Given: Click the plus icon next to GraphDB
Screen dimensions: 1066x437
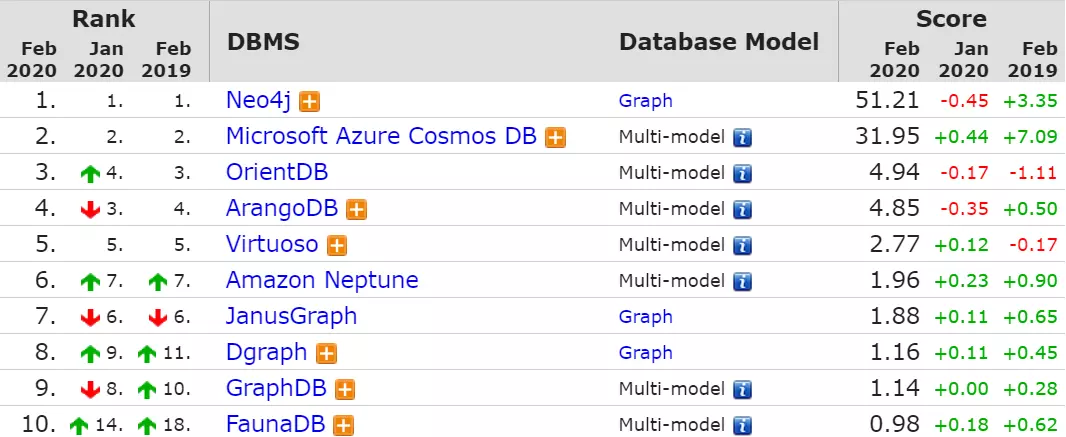Looking at the screenshot, I should (x=345, y=389).
